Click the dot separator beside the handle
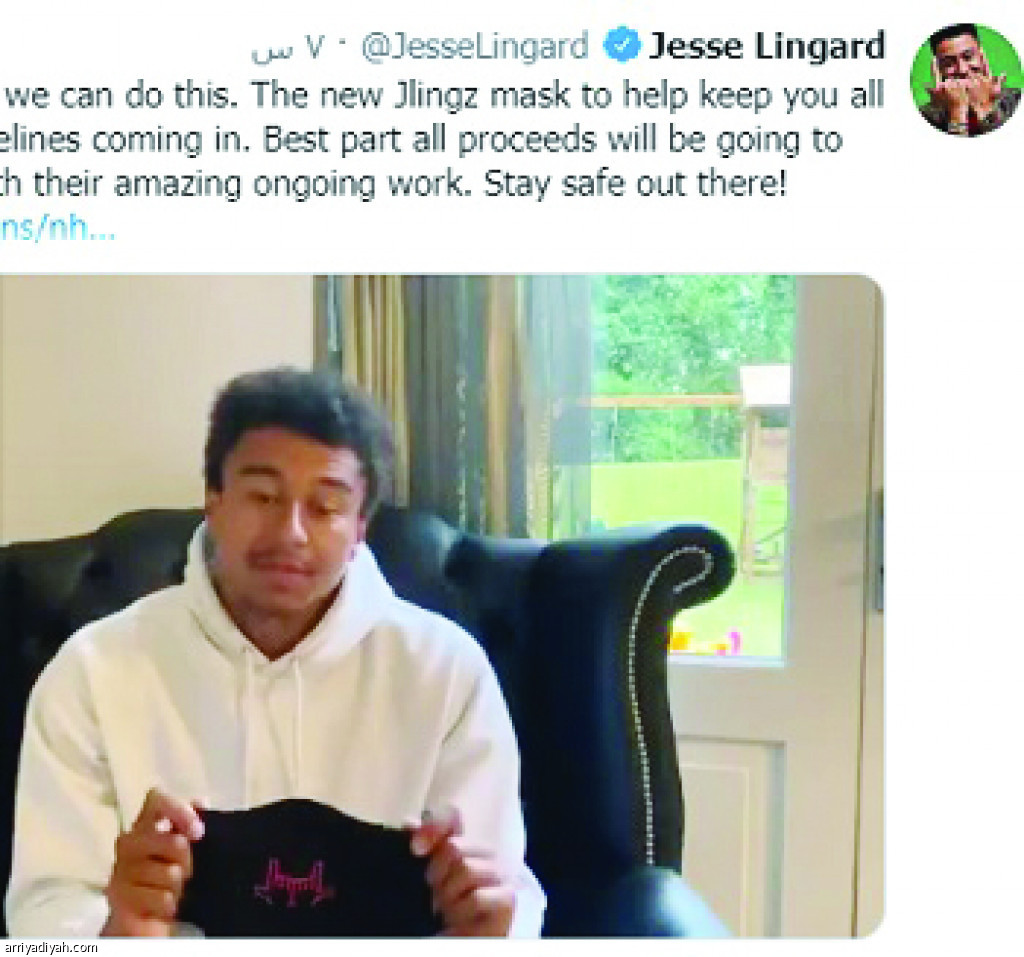This screenshot has width=1024, height=957. (344, 45)
